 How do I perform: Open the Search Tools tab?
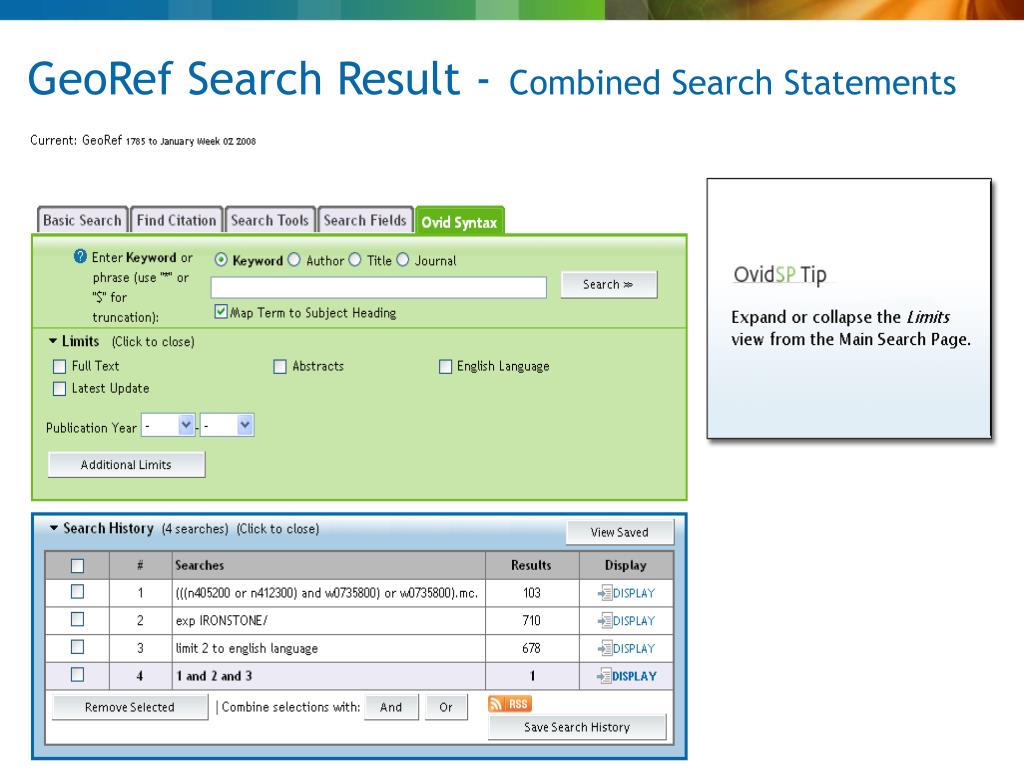click(x=270, y=220)
